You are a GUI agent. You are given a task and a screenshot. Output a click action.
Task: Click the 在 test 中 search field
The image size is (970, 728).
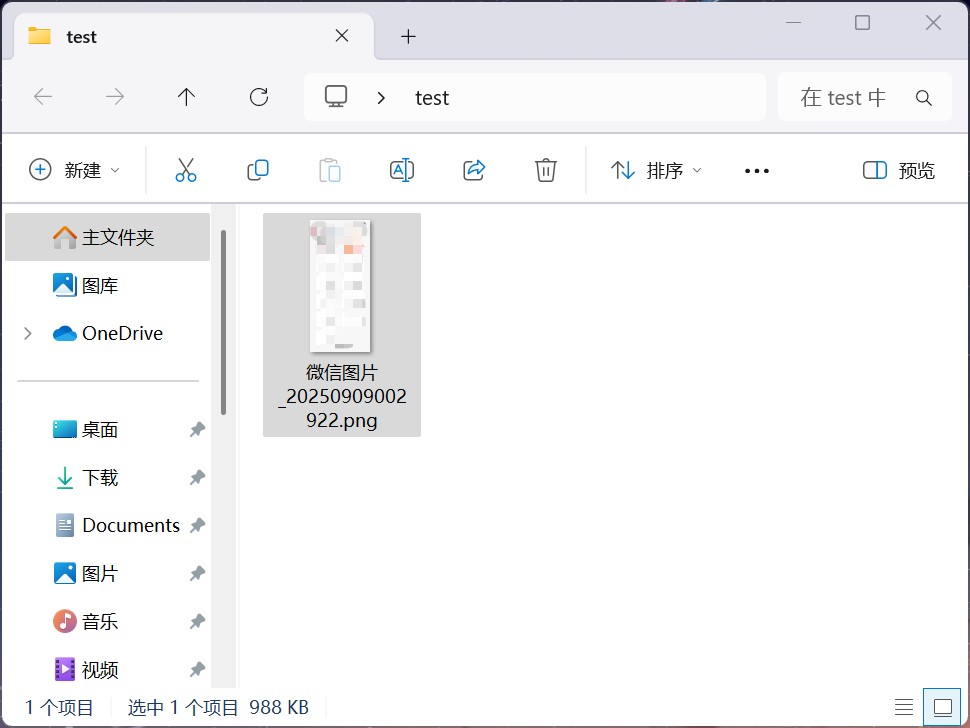[x=864, y=97]
